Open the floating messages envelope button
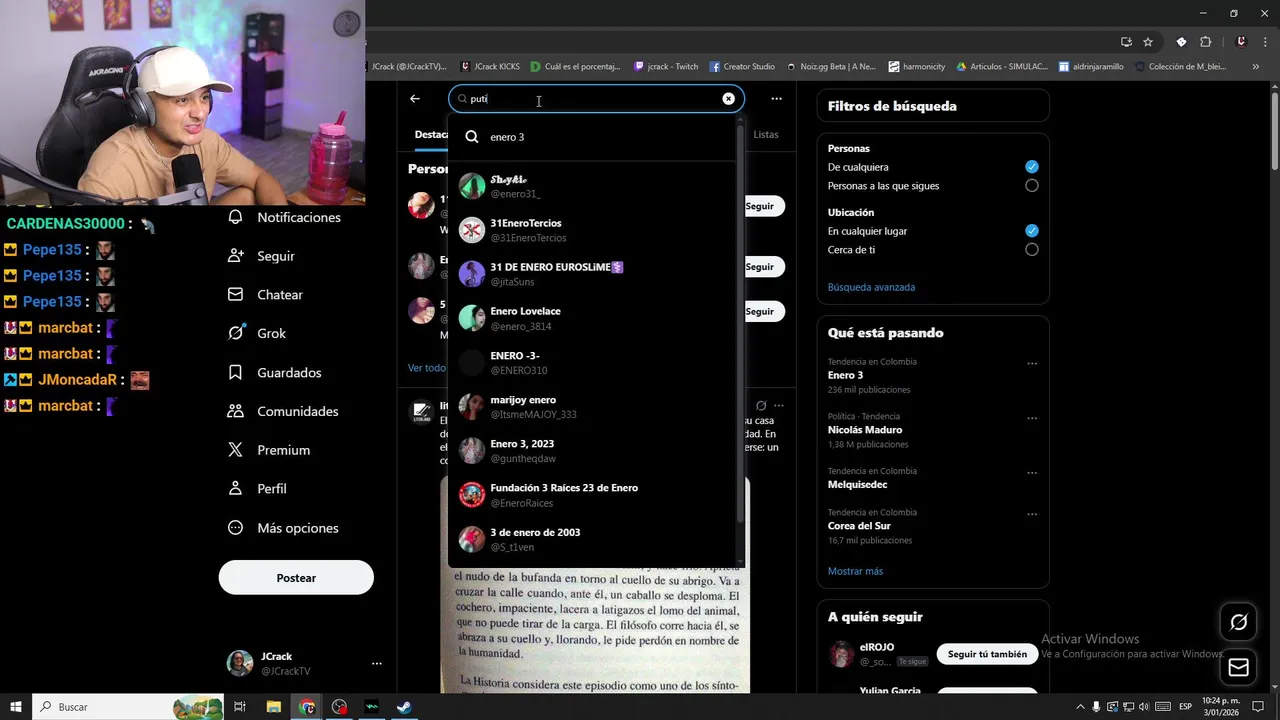This screenshot has width=1280, height=720. (1238, 667)
